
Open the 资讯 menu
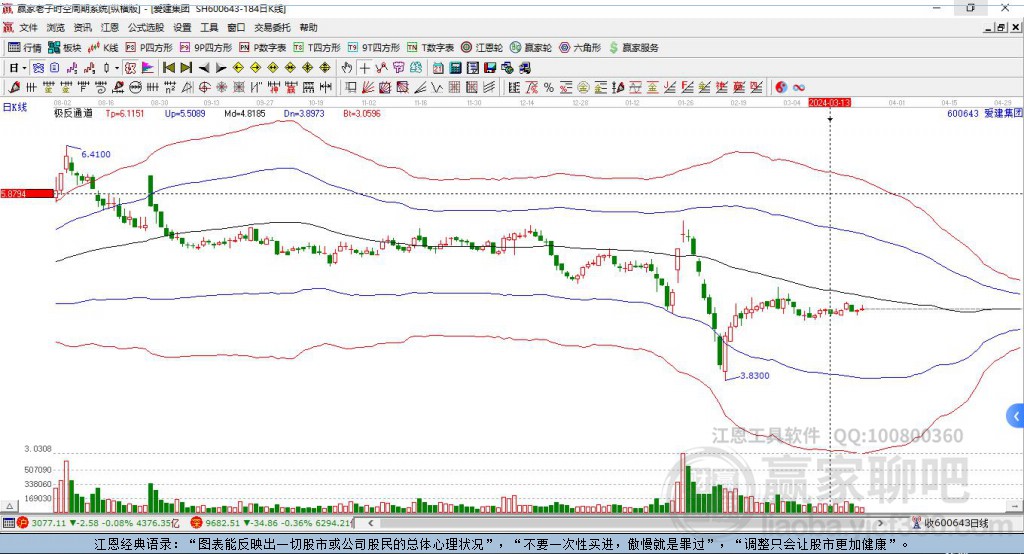pos(82,27)
